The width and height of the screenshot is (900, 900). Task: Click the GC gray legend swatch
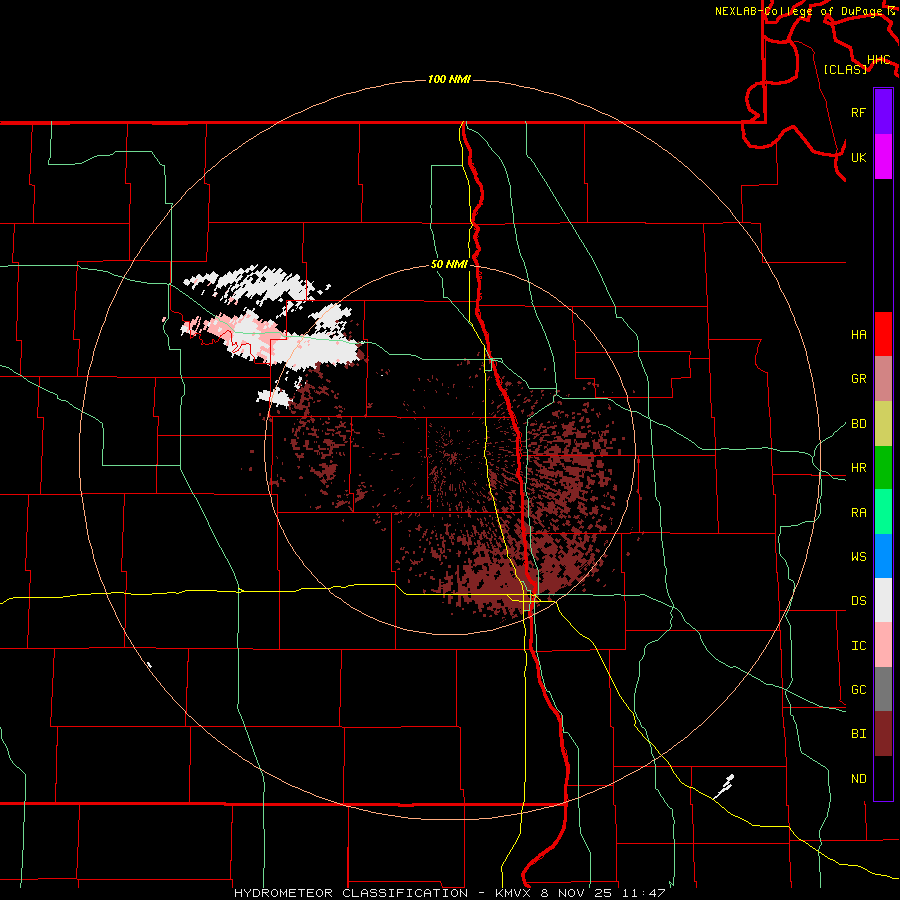click(x=883, y=689)
